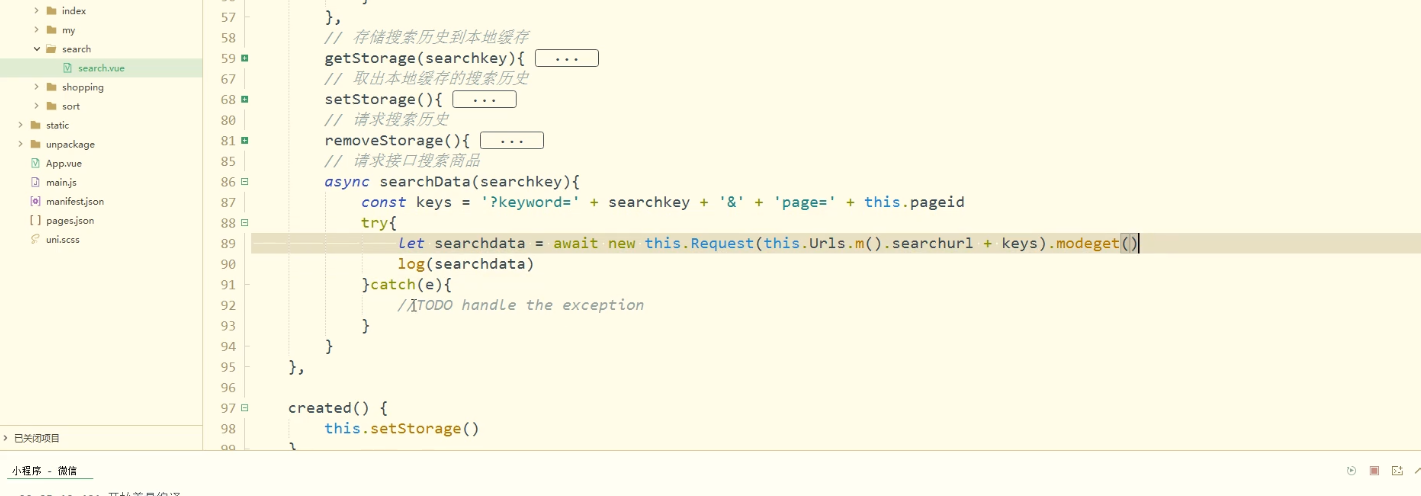Click line number 57 in gutter
Screen dimensions: 1421x496
[227, 17]
